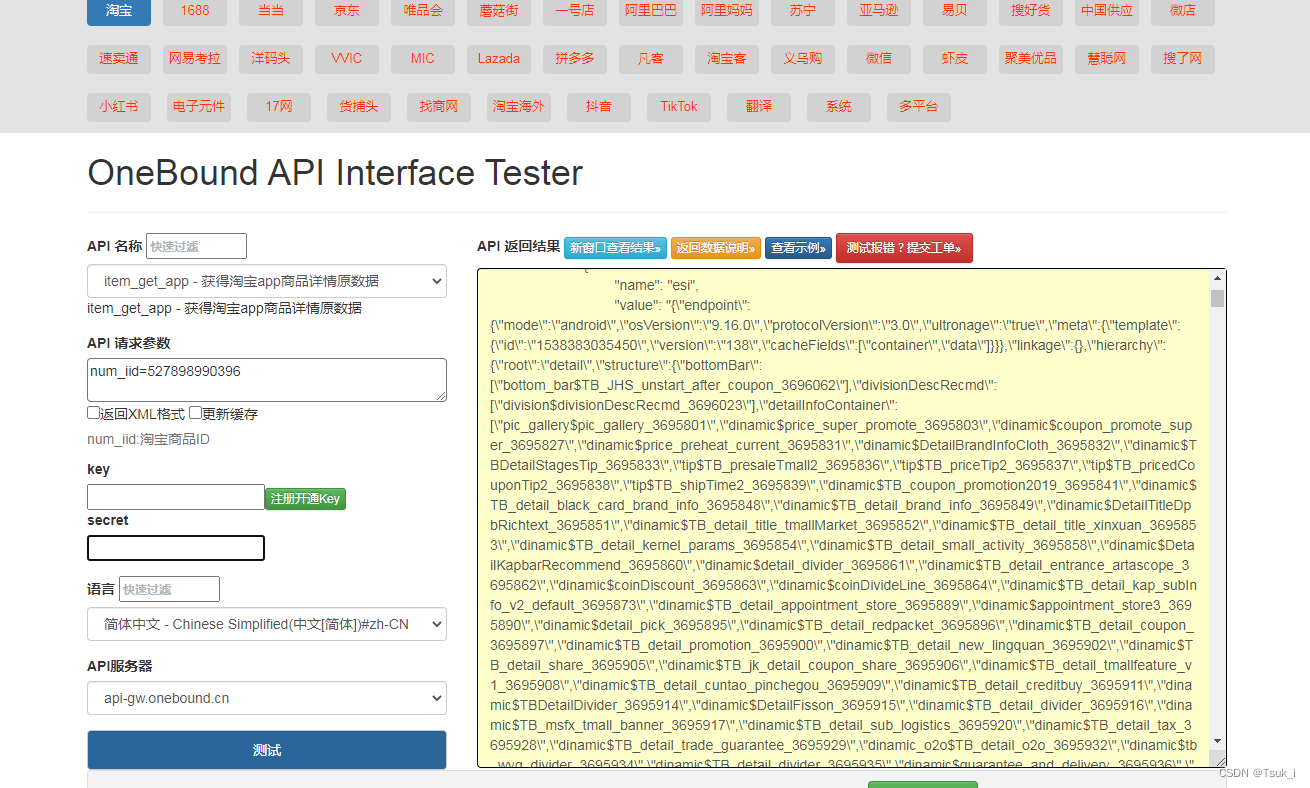This screenshot has width=1310, height=788.
Task: Click the result box scrollbar down arrow
Action: click(x=1217, y=741)
